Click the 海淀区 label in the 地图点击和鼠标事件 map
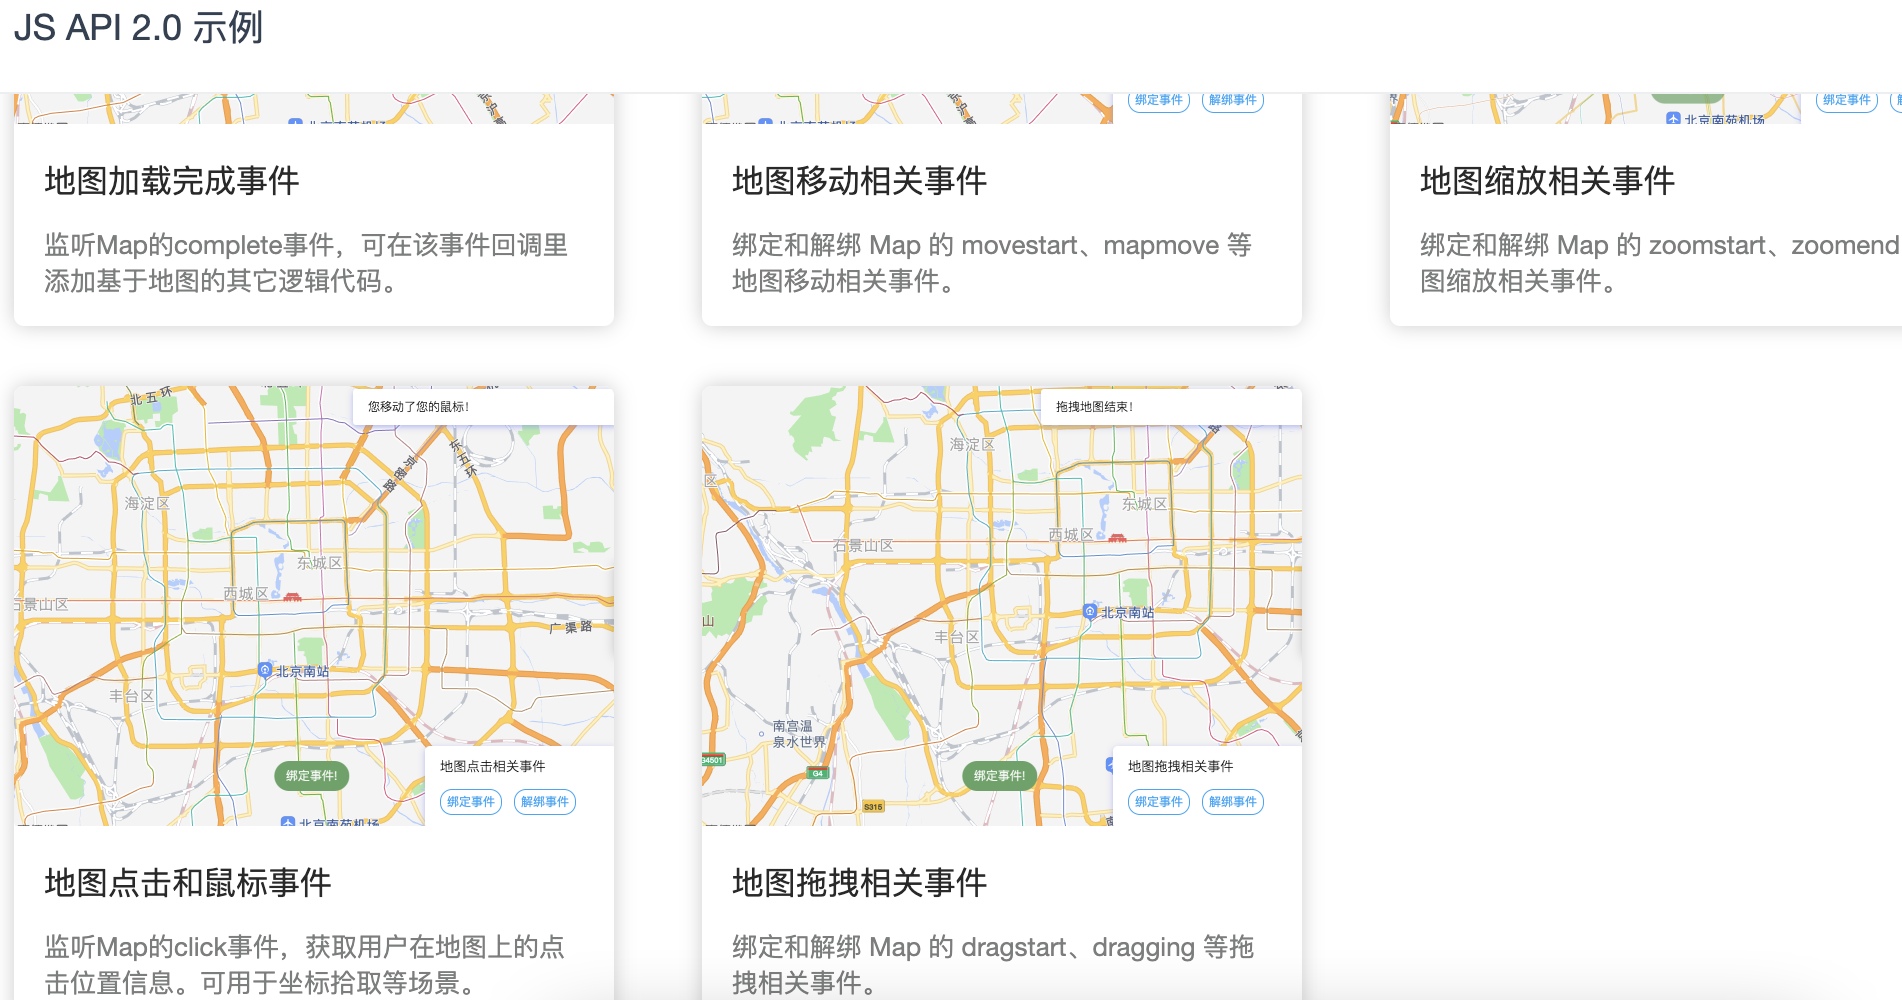Screen dimensions: 1902x1000 coord(147,503)
